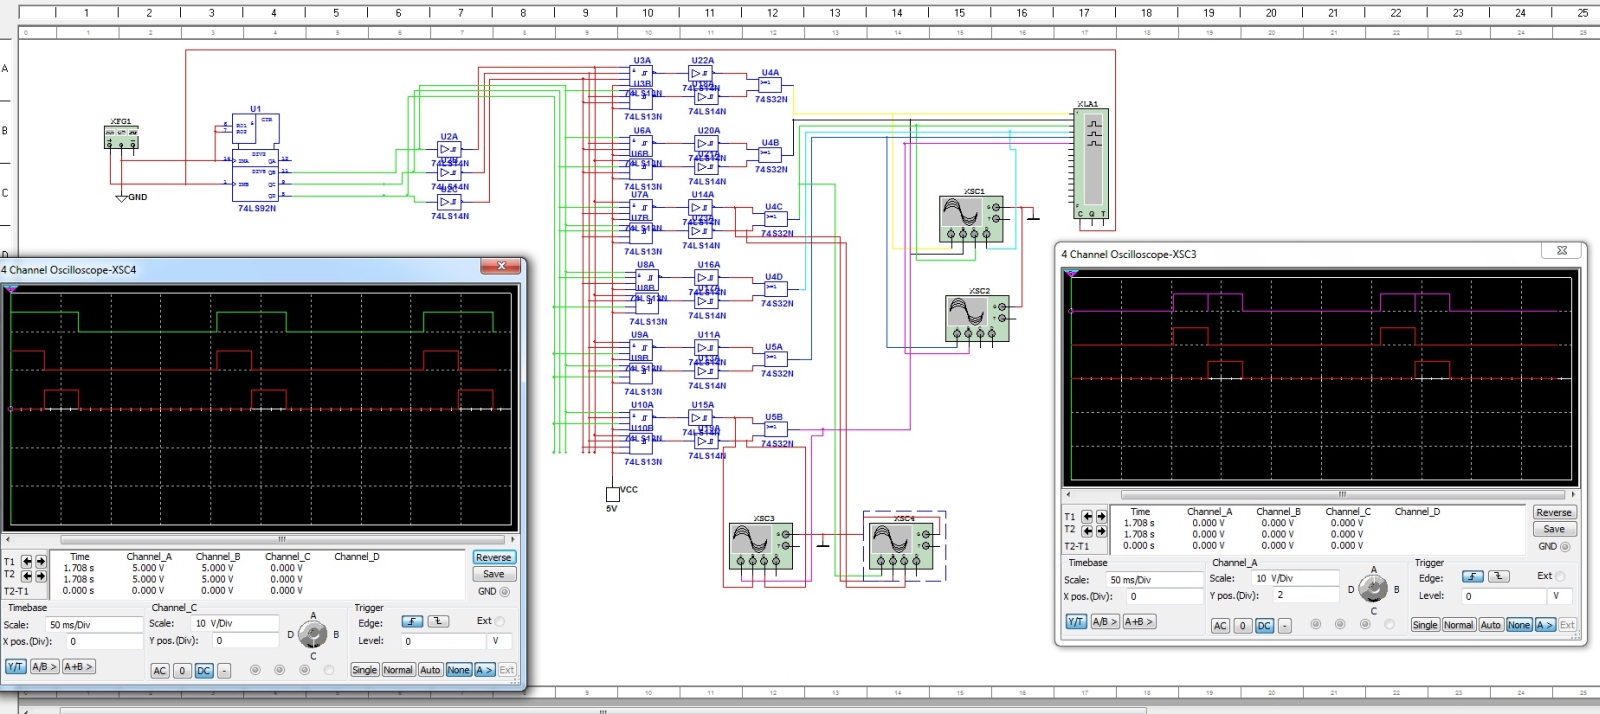Viewport: 1600px width, 714px height.
Task: Open A/B > display mode in XSC4
Action: click(x=44, y=666)
